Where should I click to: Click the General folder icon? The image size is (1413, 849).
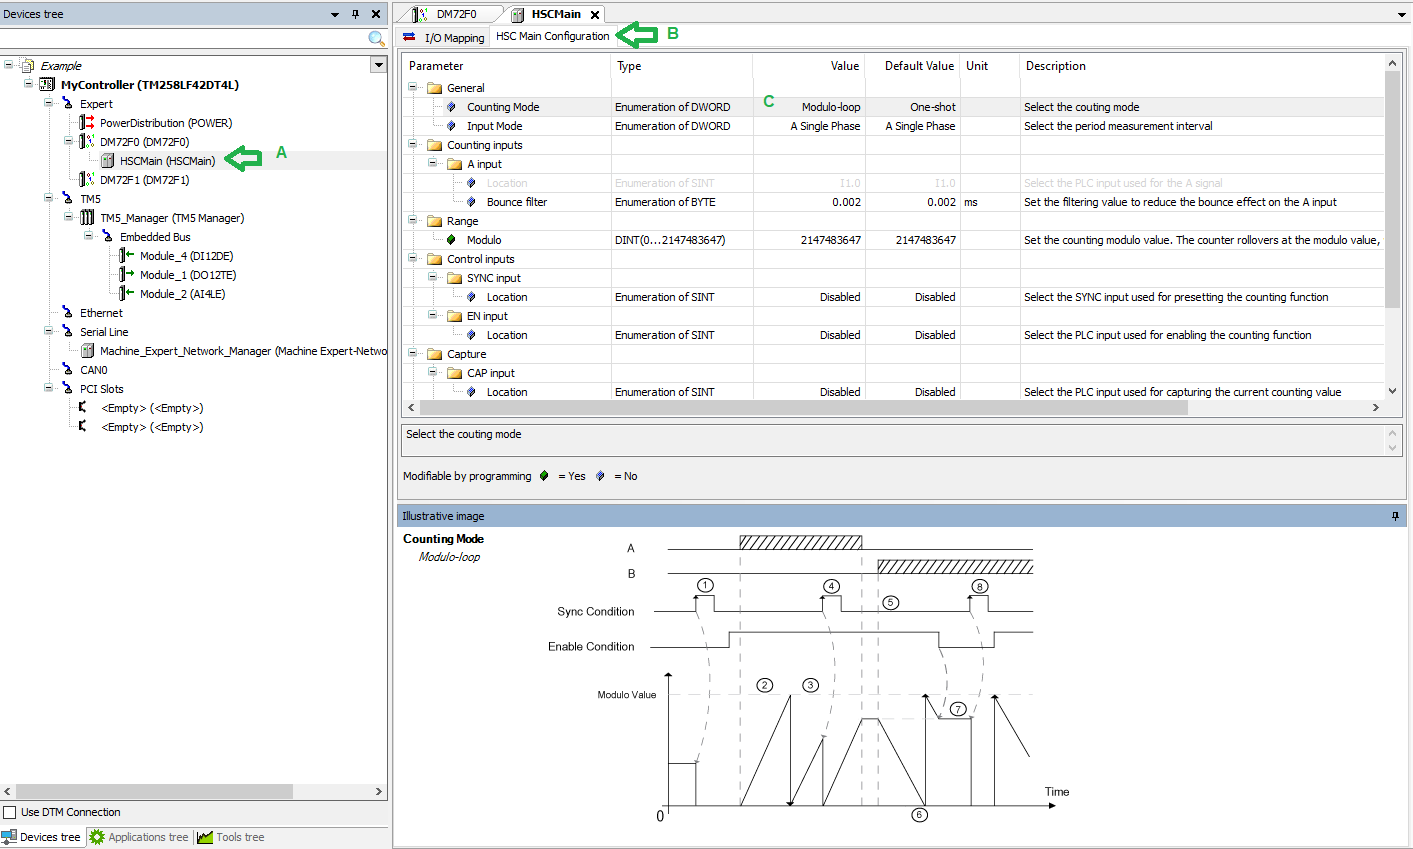434,88
